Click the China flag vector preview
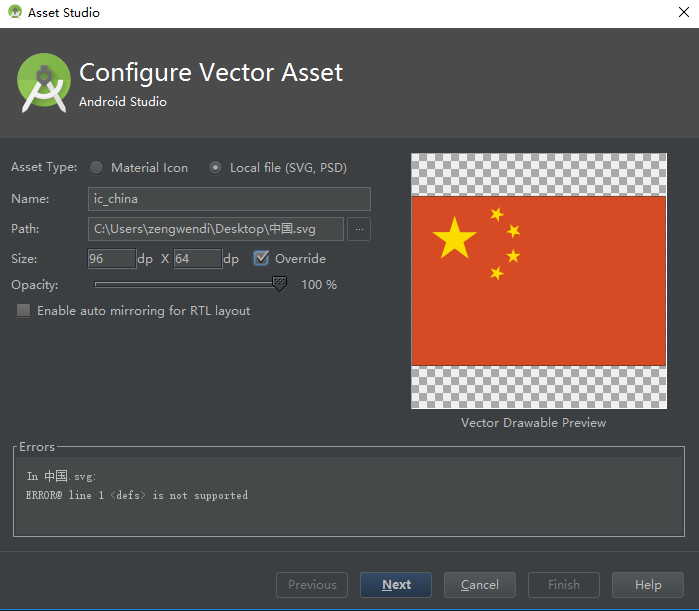Viewport: 699px width, 611px height. pyautogui.click(x=539, y=281)
